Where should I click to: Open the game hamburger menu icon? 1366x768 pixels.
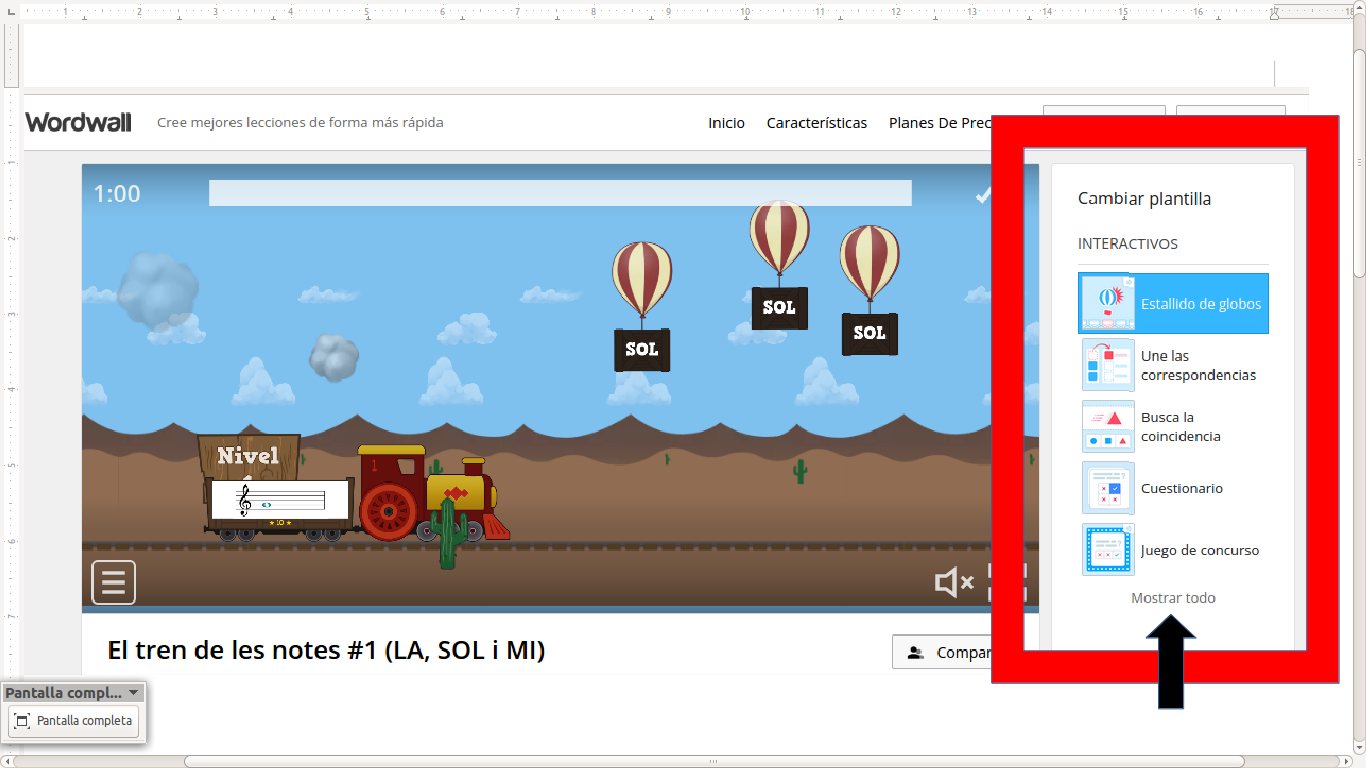click(x=114, y=582)
